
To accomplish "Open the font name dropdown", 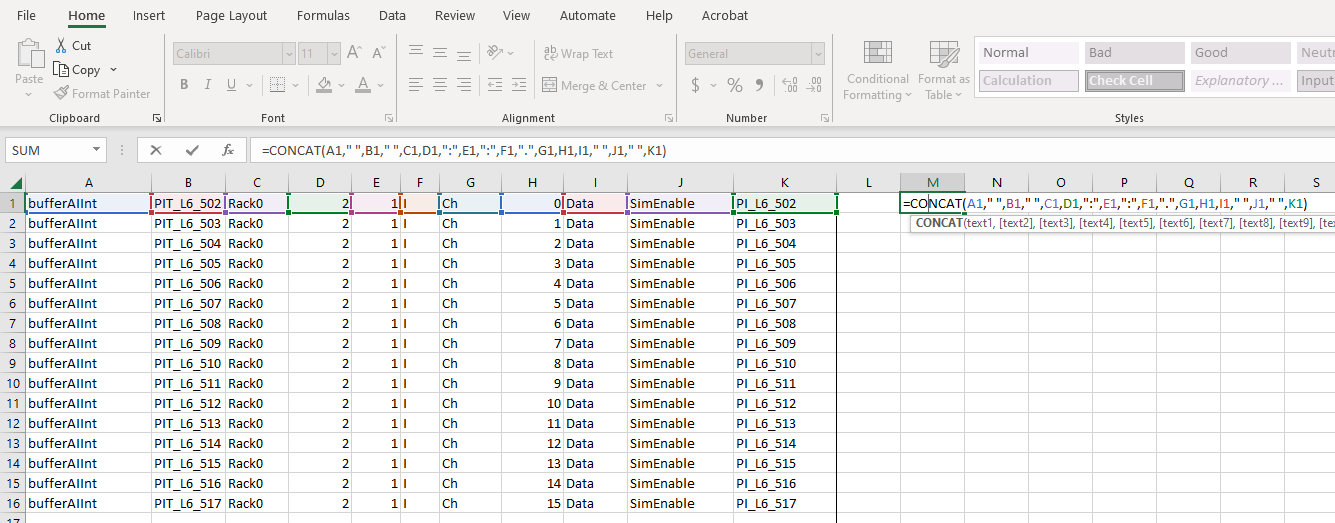I will [288, 54].
